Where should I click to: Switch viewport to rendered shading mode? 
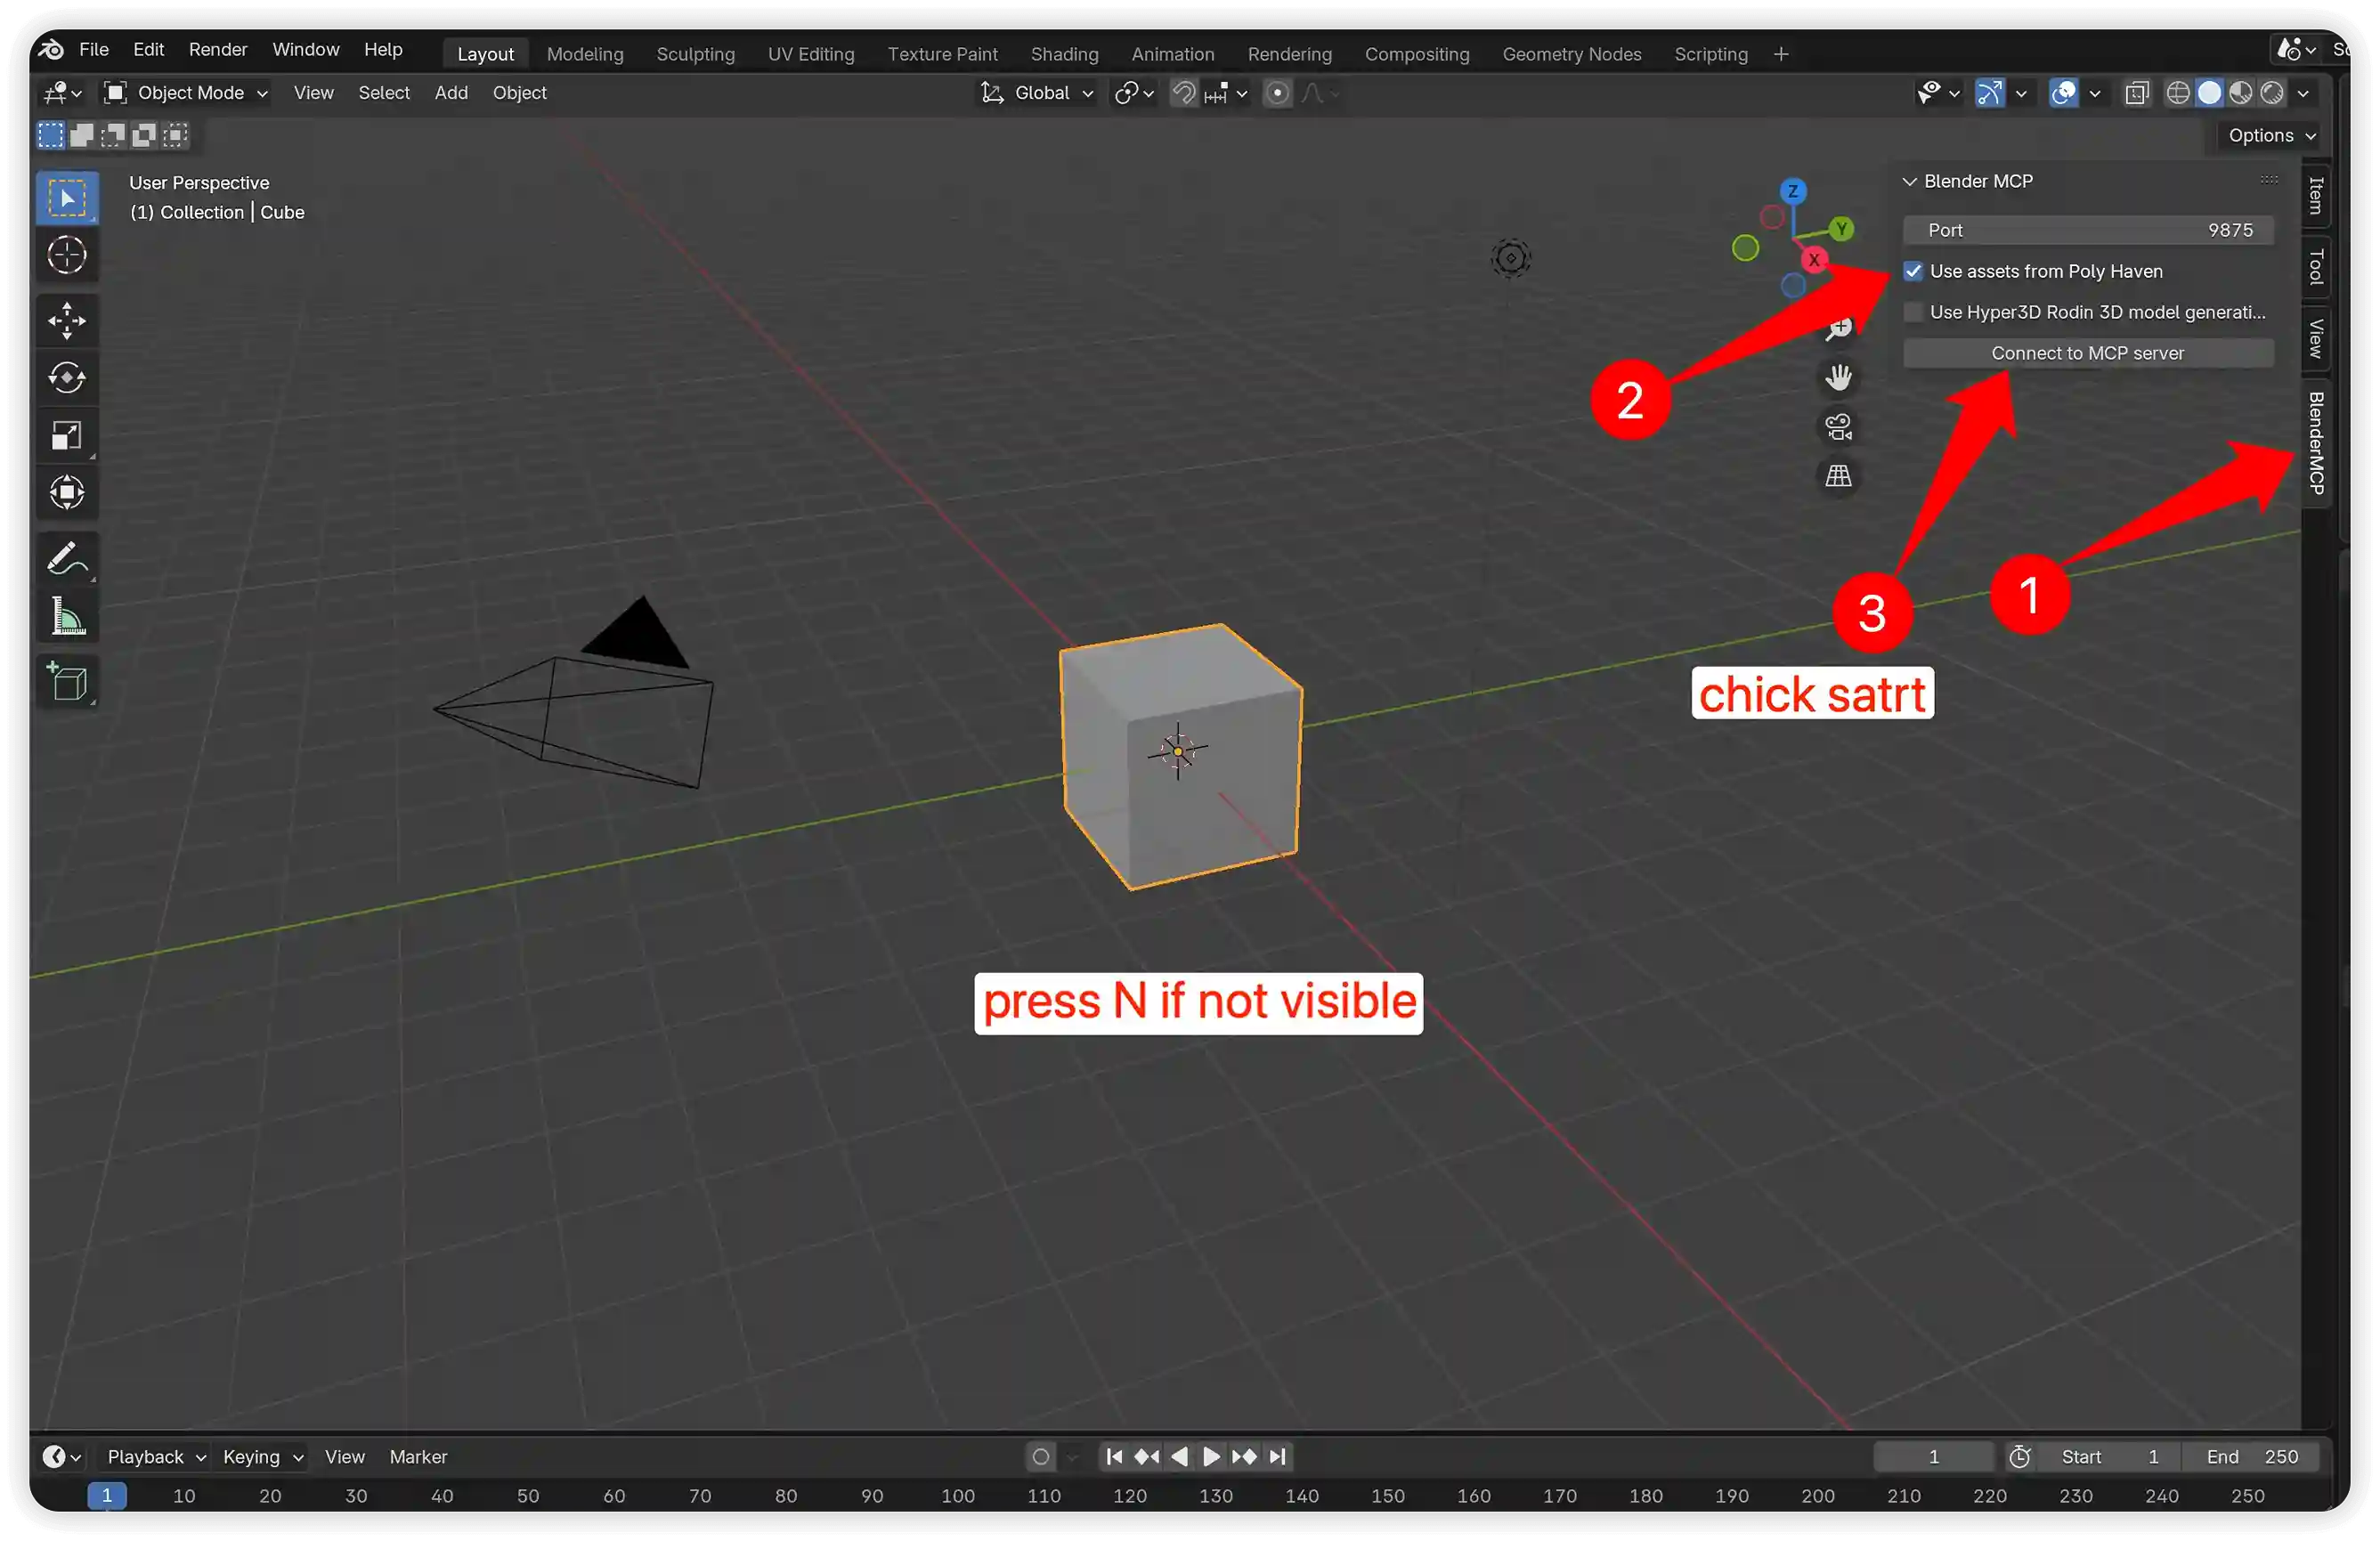click(2273, 92)
